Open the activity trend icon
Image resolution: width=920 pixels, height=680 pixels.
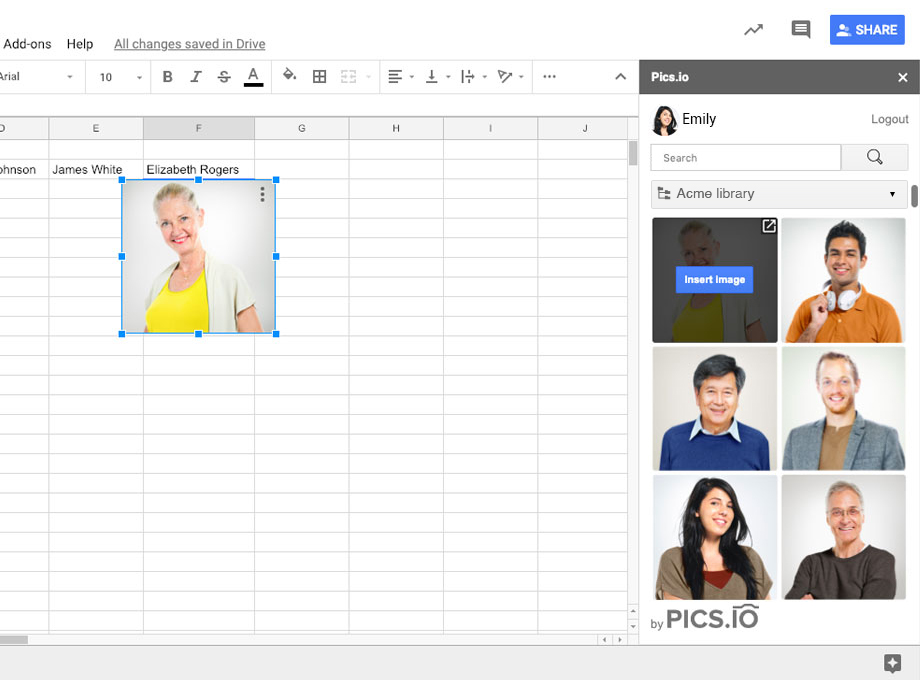pyautogui.click(x=753, y=29)
